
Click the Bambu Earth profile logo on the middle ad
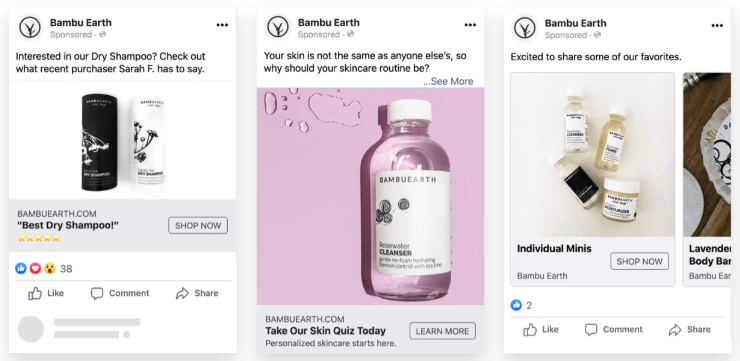(x=278, y=27)
